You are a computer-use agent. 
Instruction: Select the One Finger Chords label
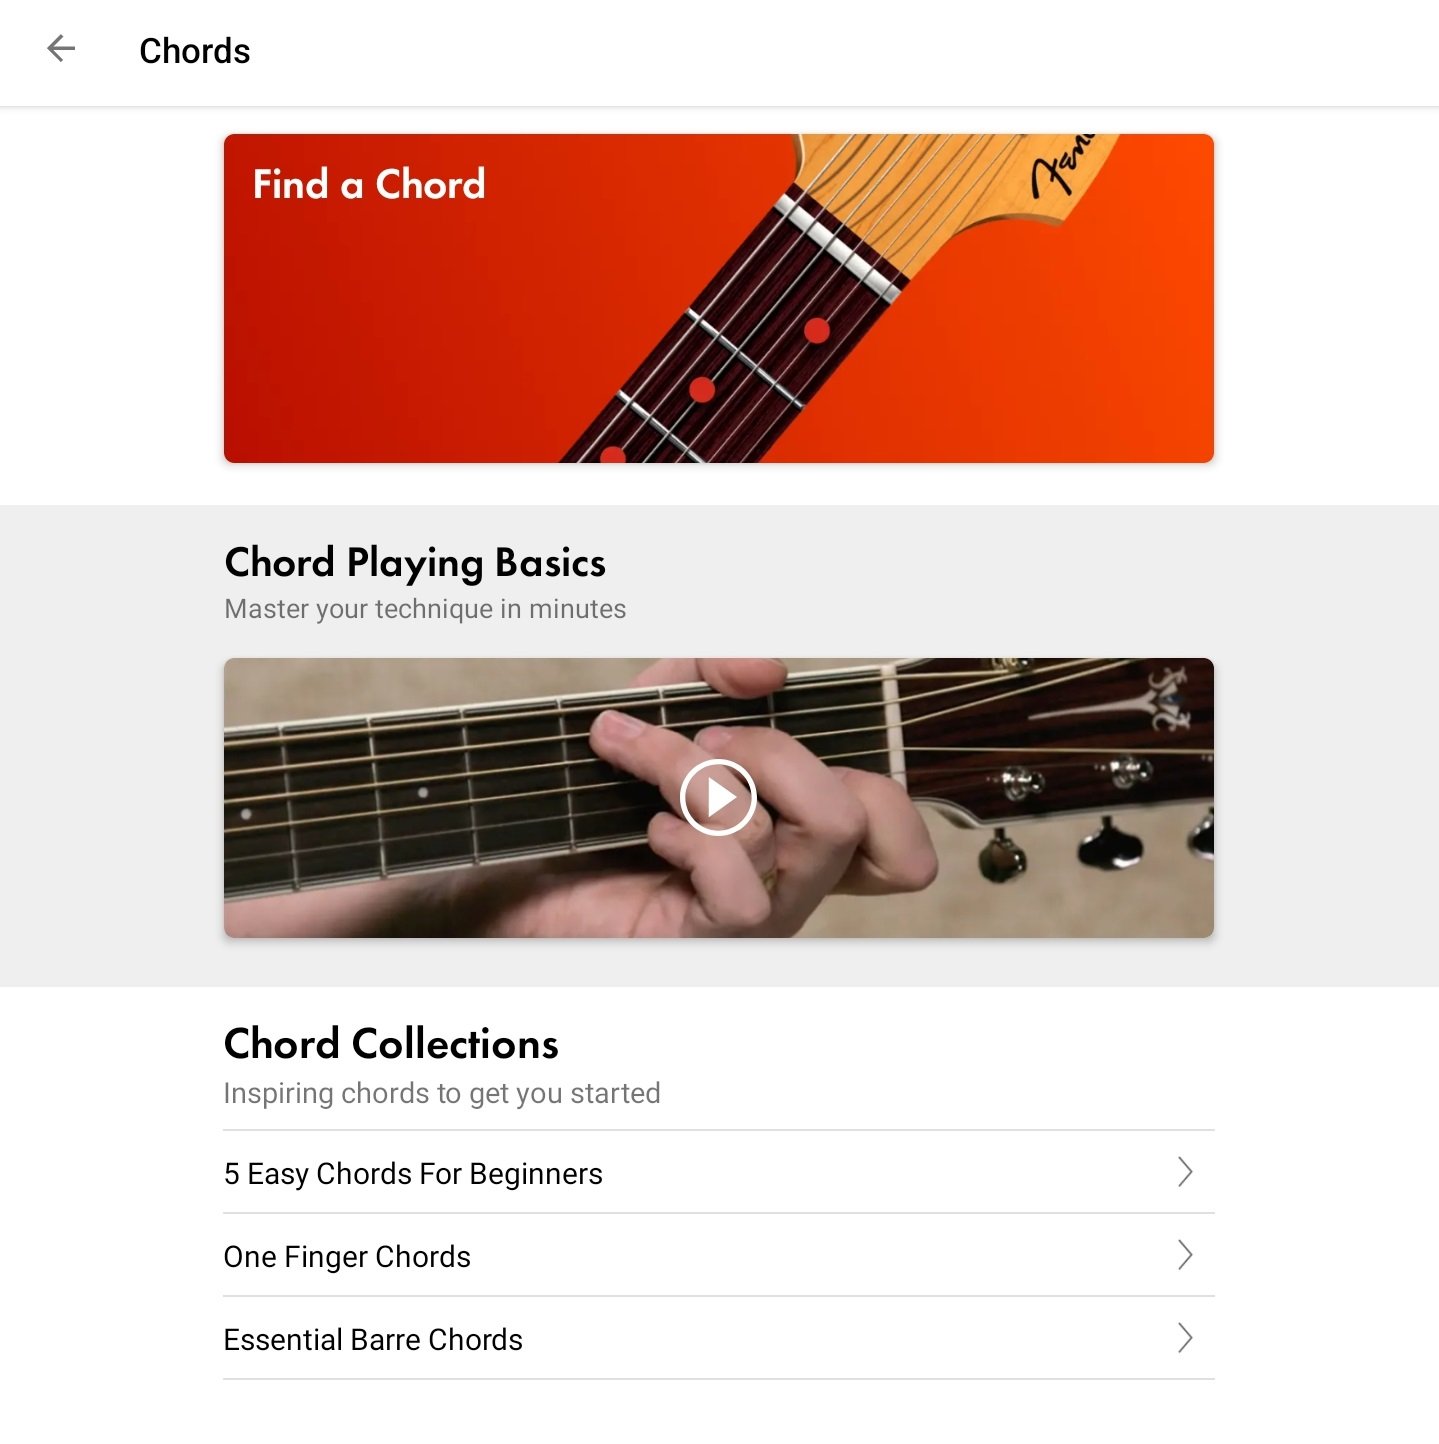pyautogui.click(x=347, y=1257)
